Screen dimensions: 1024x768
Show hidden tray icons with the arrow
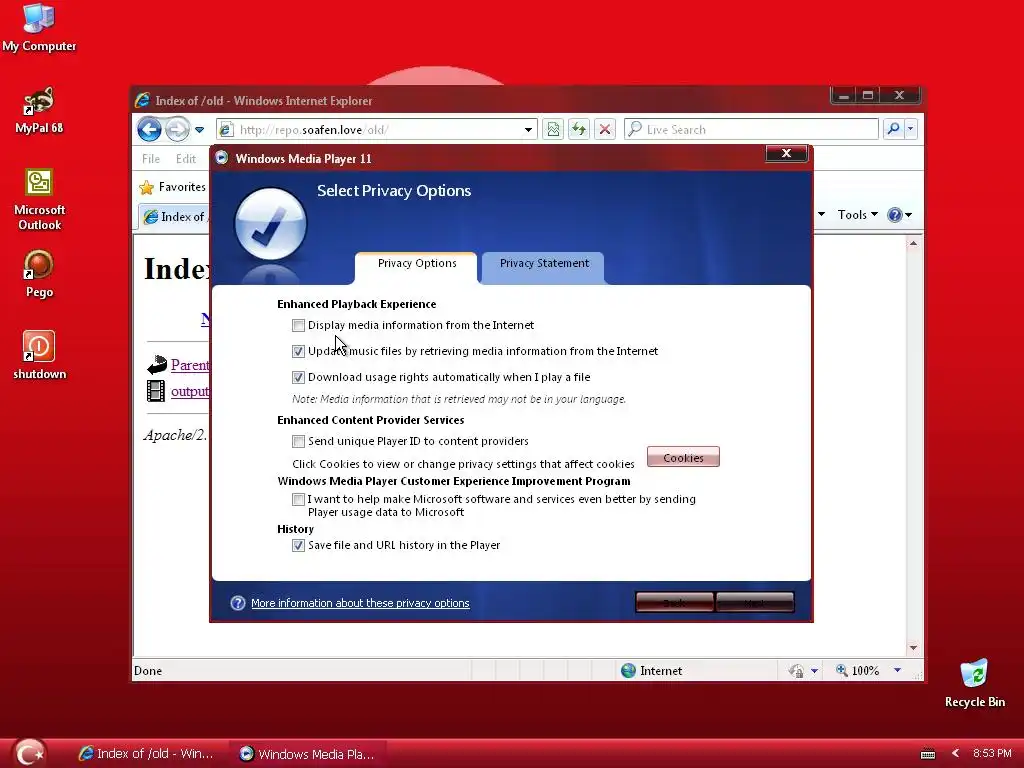pyautogui.click(x=955, y=753)
